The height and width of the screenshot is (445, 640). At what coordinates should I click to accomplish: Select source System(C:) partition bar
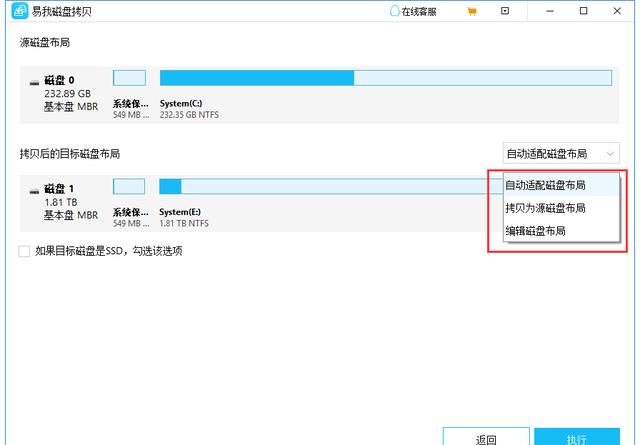pos(385,78)
